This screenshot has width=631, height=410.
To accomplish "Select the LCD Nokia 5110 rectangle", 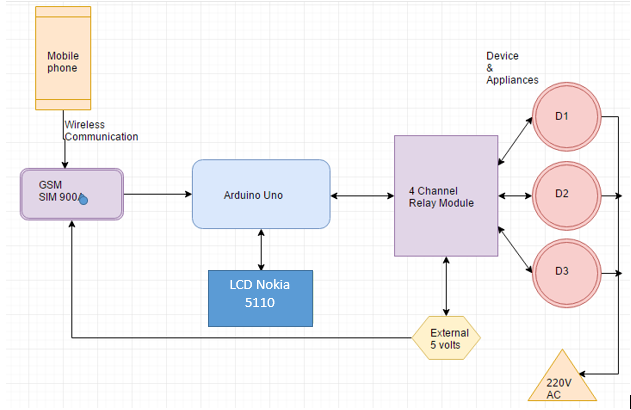I will click(x=260, y=298).
